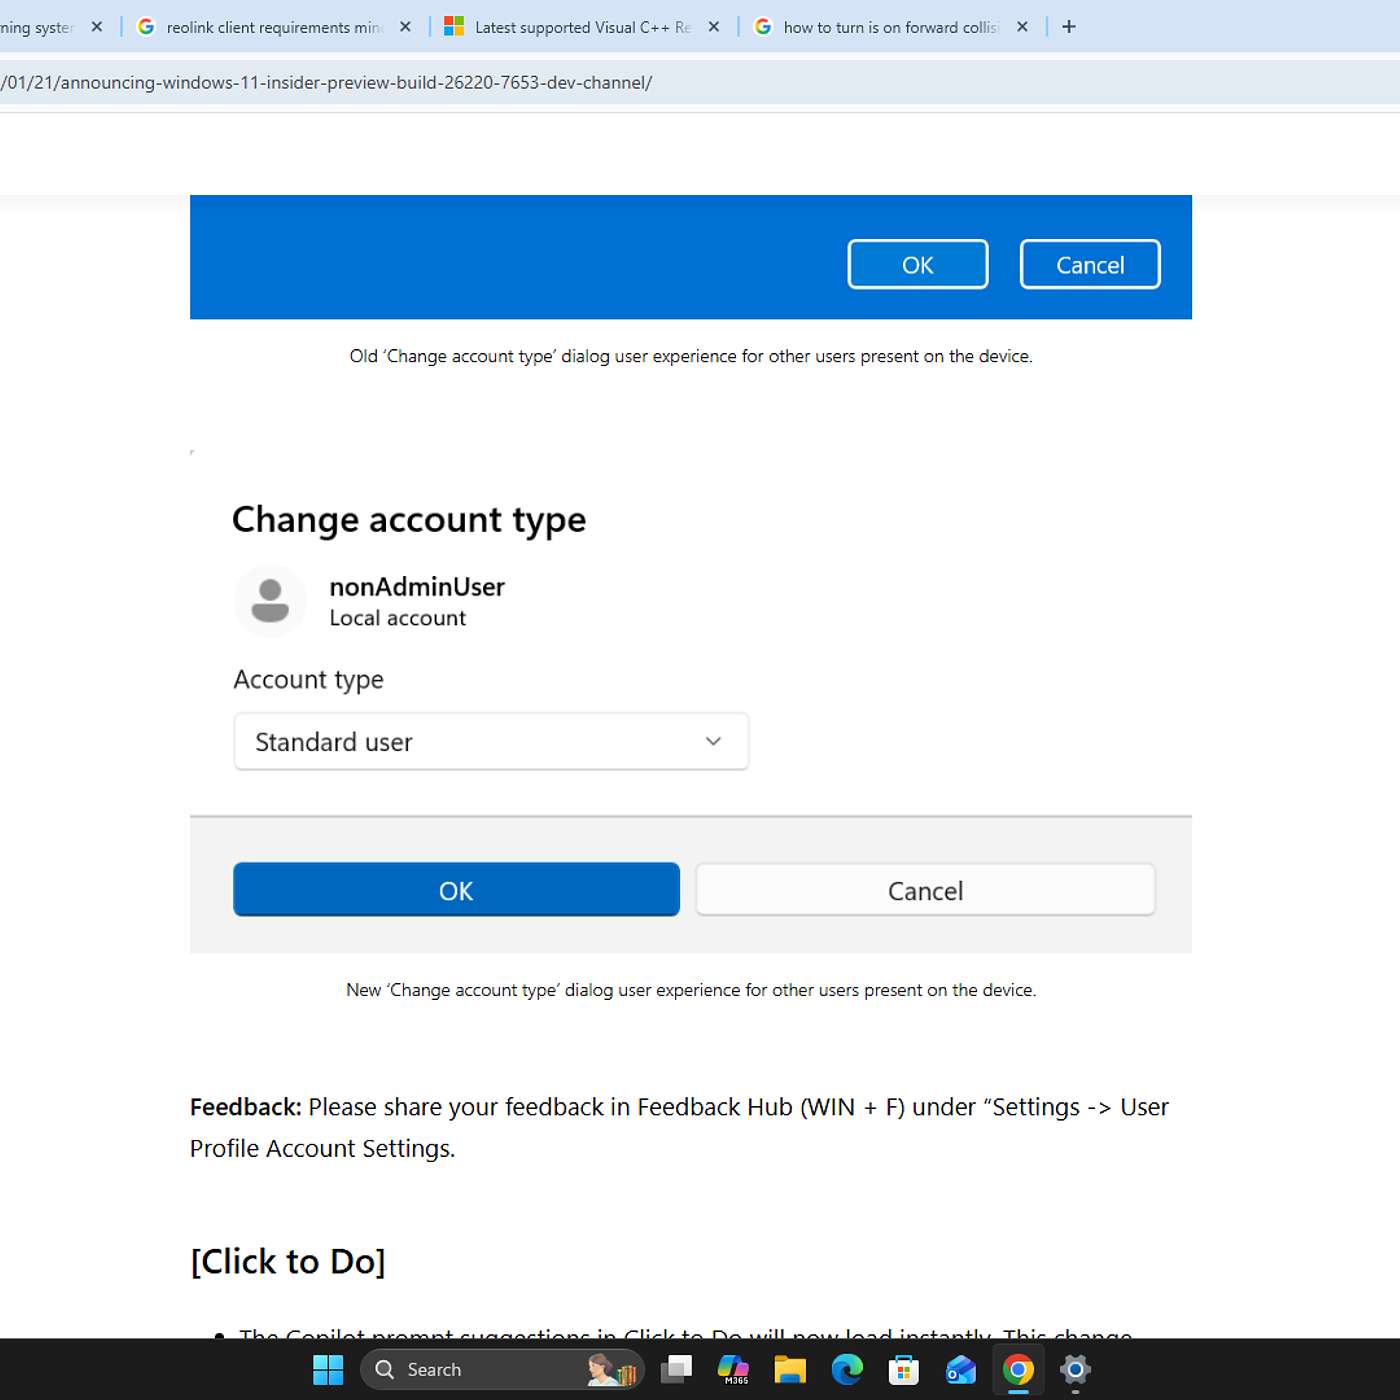The width and height of the screenshot is (1400, 1400).
Task: Click OK in the new dialog image
Action: pyautogui.click(x=456, y=890)
